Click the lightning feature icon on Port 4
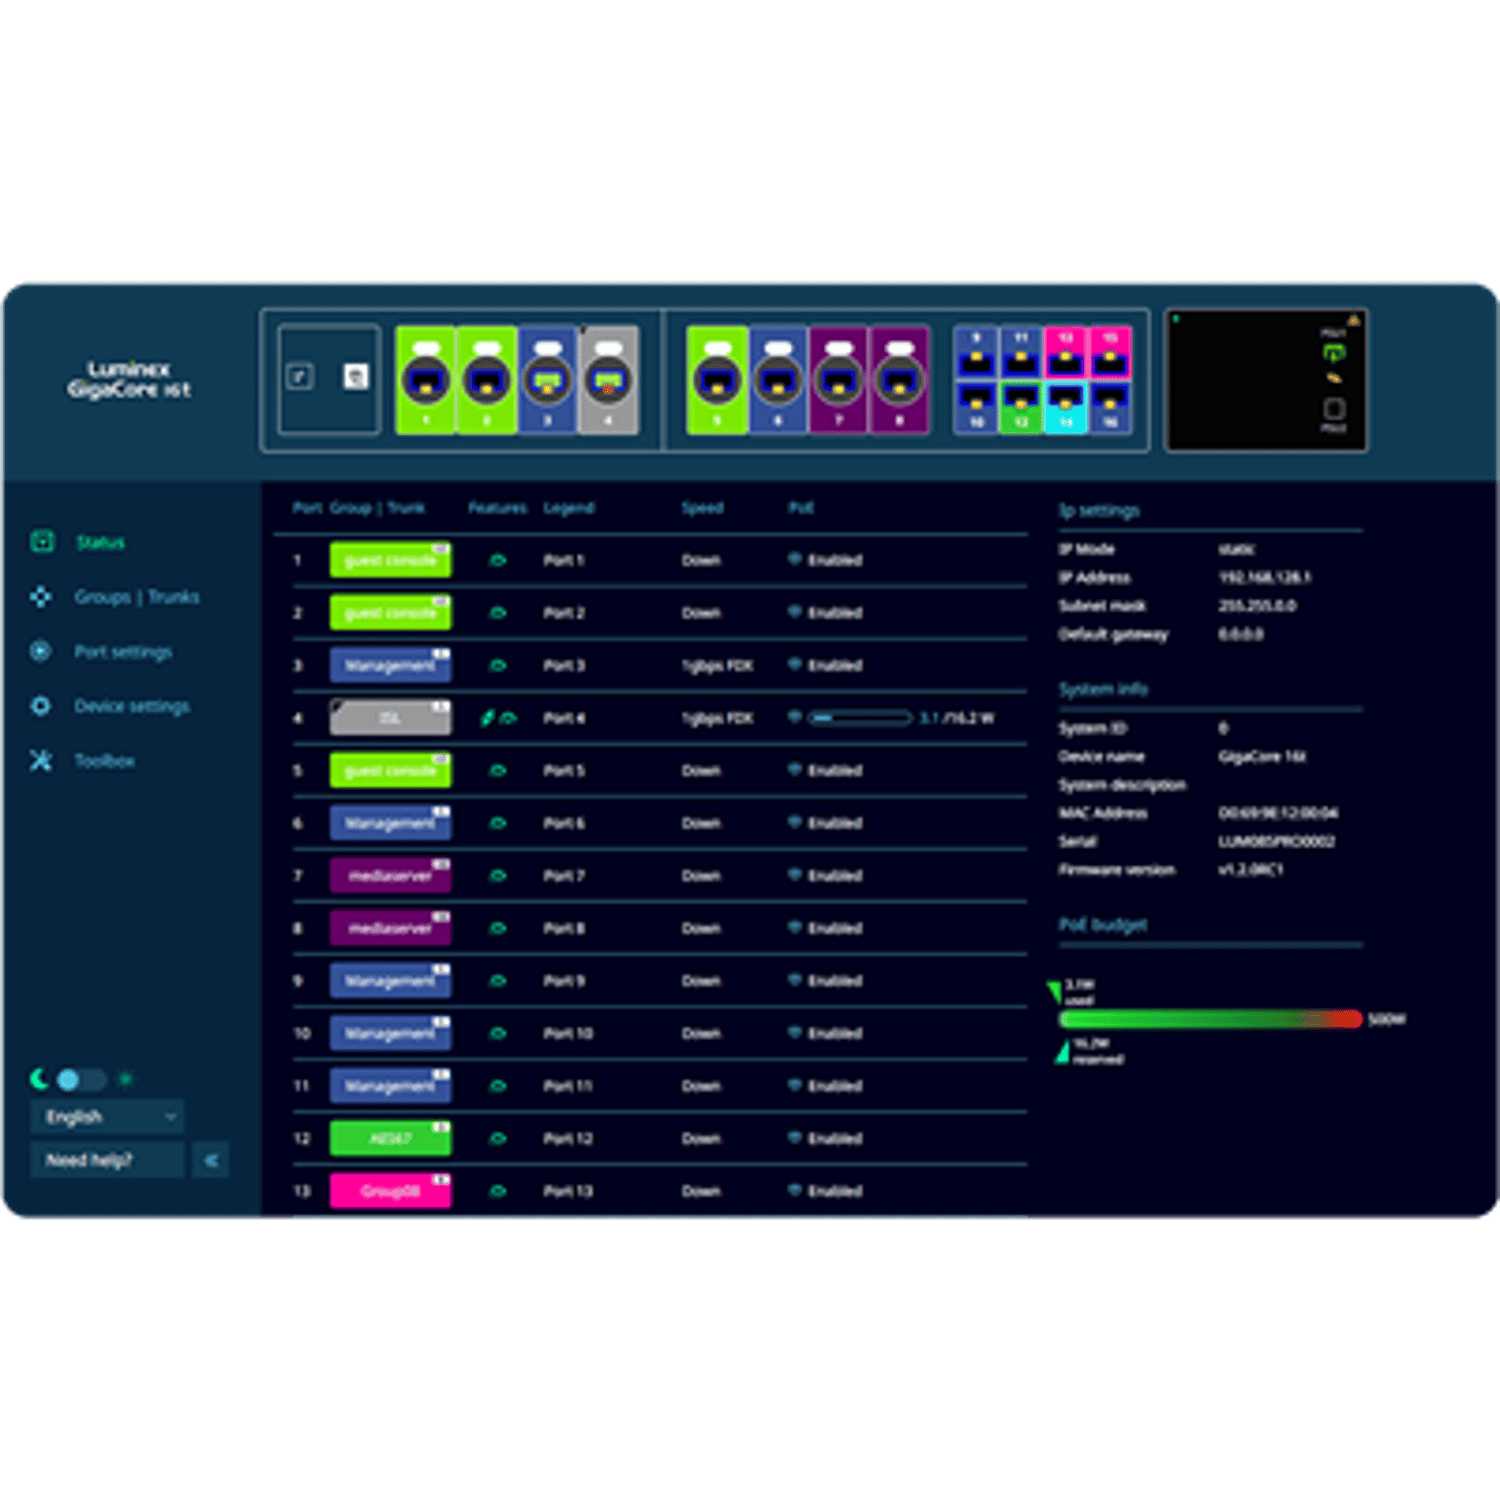Image resolution: width=1500 pixels, height=1500 pixels. click(x=488, y=718)
